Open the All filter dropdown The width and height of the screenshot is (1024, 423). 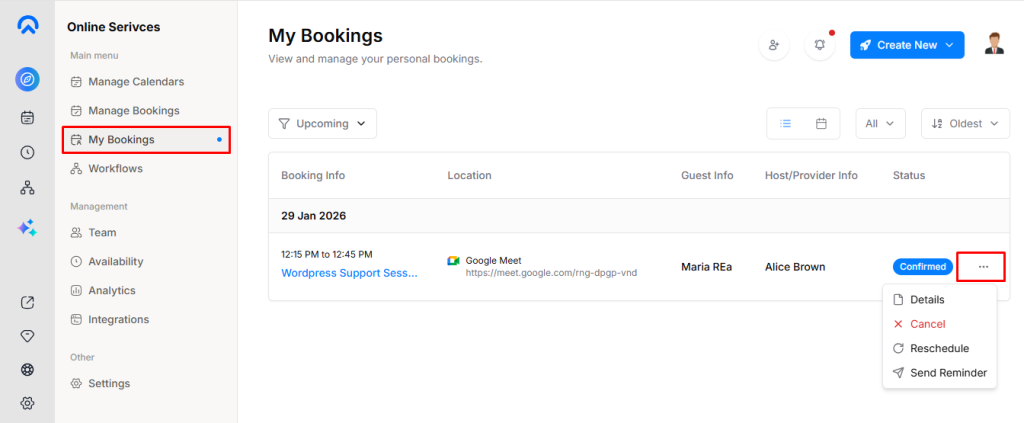pos(880,123)
